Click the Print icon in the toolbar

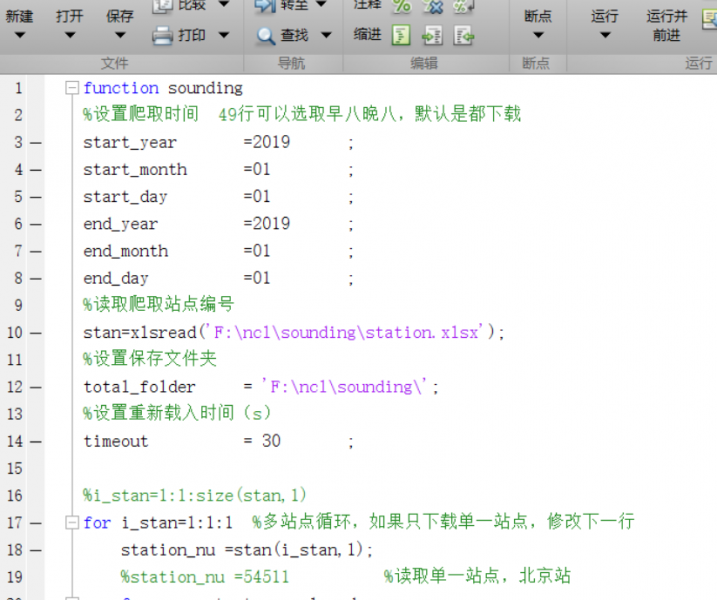coord(163,35)
